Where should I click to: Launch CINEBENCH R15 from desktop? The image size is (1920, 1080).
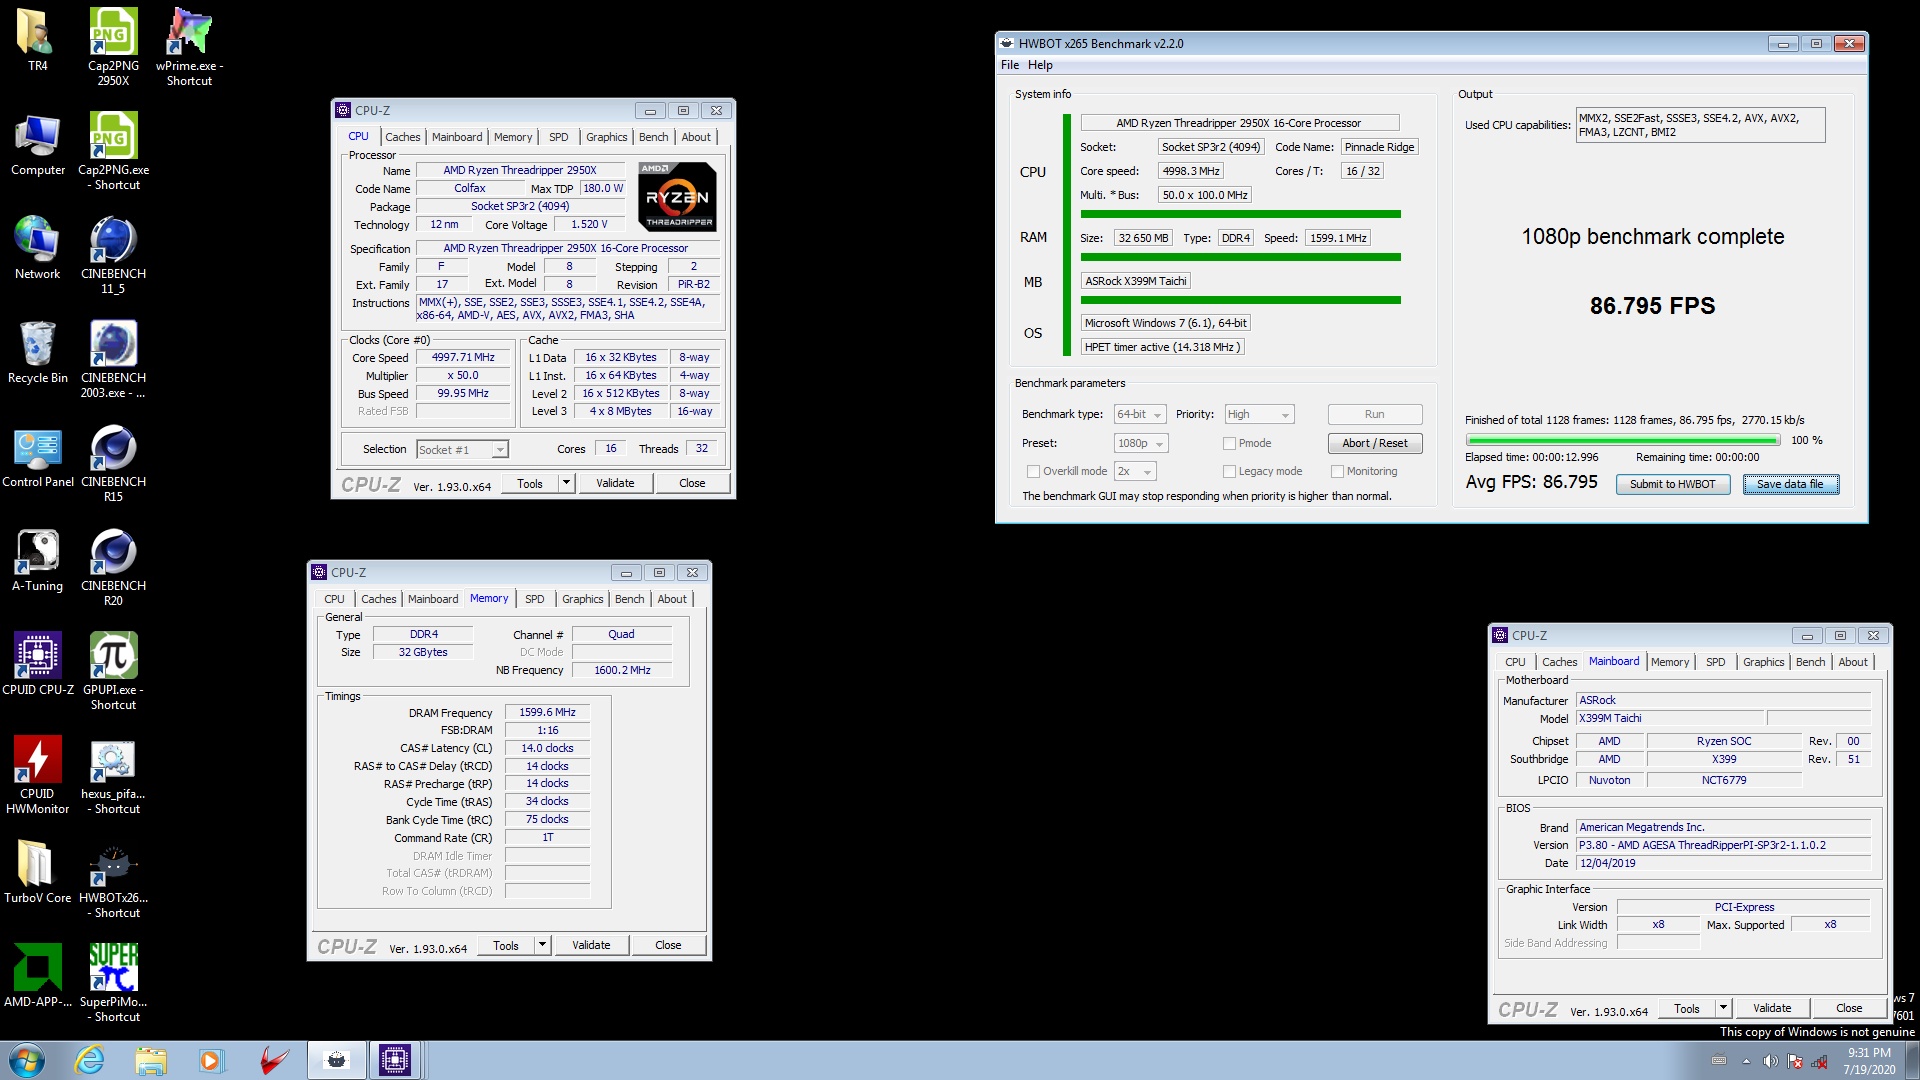(x=113, y=463)
